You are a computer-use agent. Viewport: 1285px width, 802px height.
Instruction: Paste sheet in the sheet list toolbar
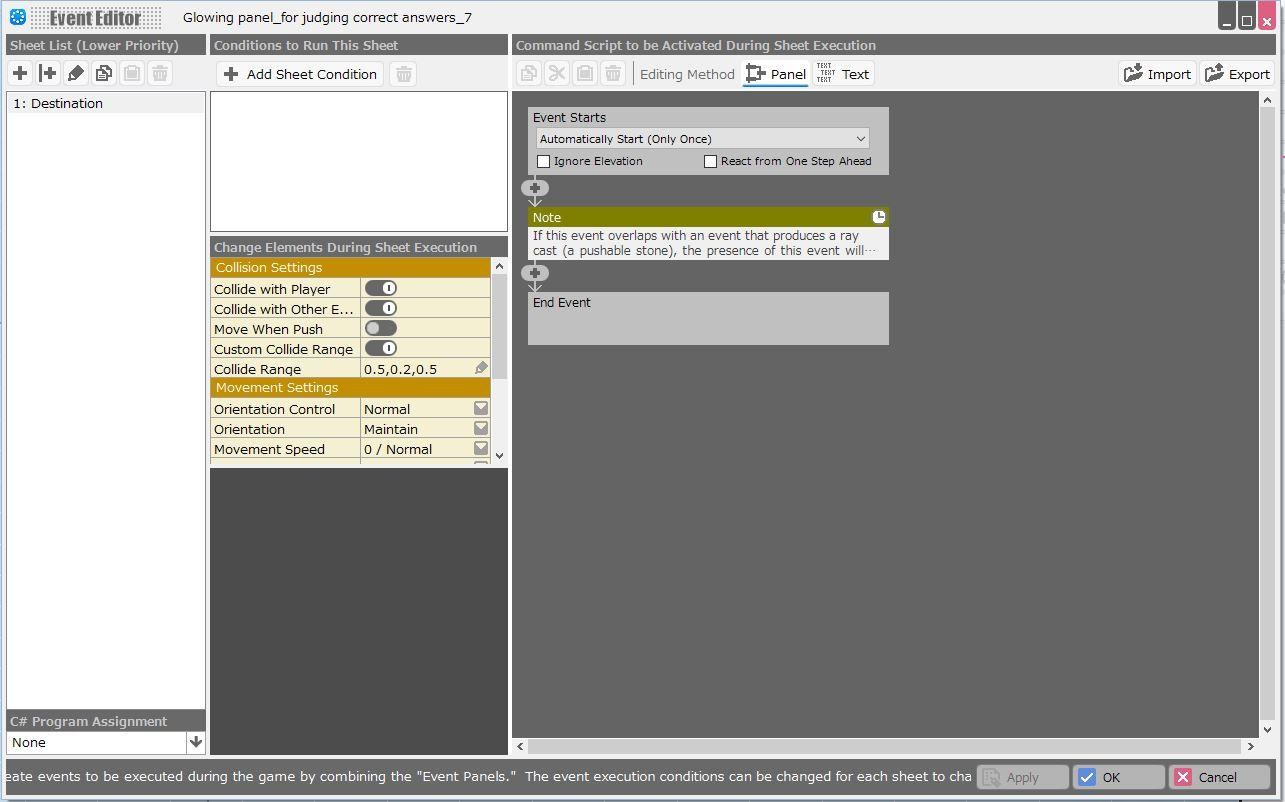click(132, 73)
